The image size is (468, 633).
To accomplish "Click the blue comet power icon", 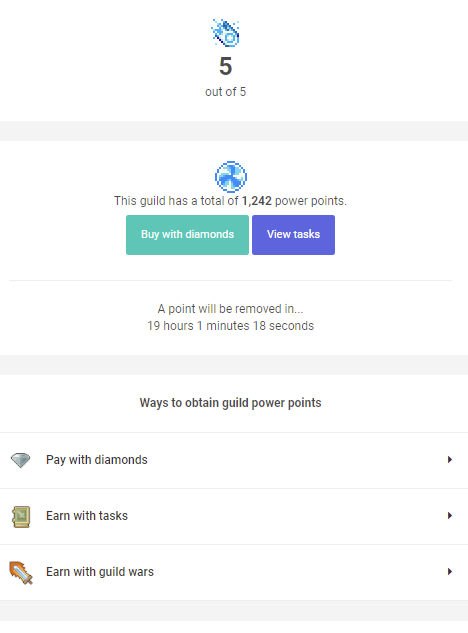I will (x=225, y=33).
